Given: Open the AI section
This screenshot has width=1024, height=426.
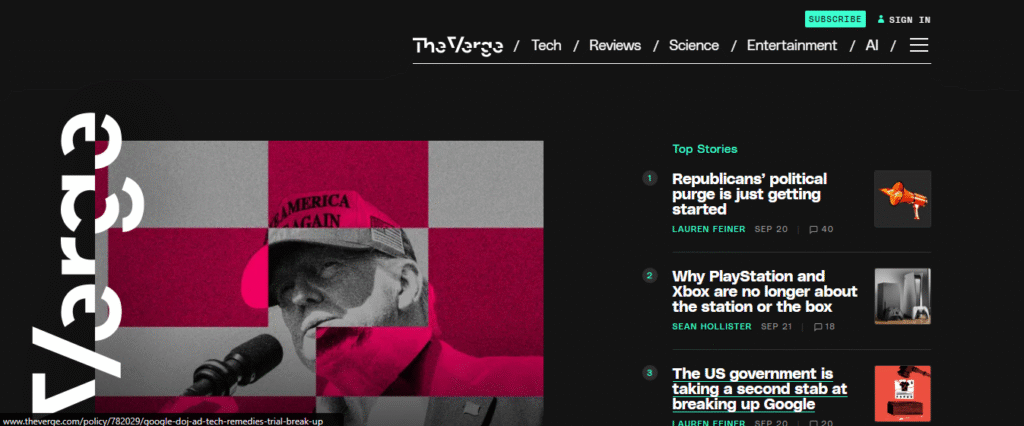Looking at the screenshot, I should point(872,45).
